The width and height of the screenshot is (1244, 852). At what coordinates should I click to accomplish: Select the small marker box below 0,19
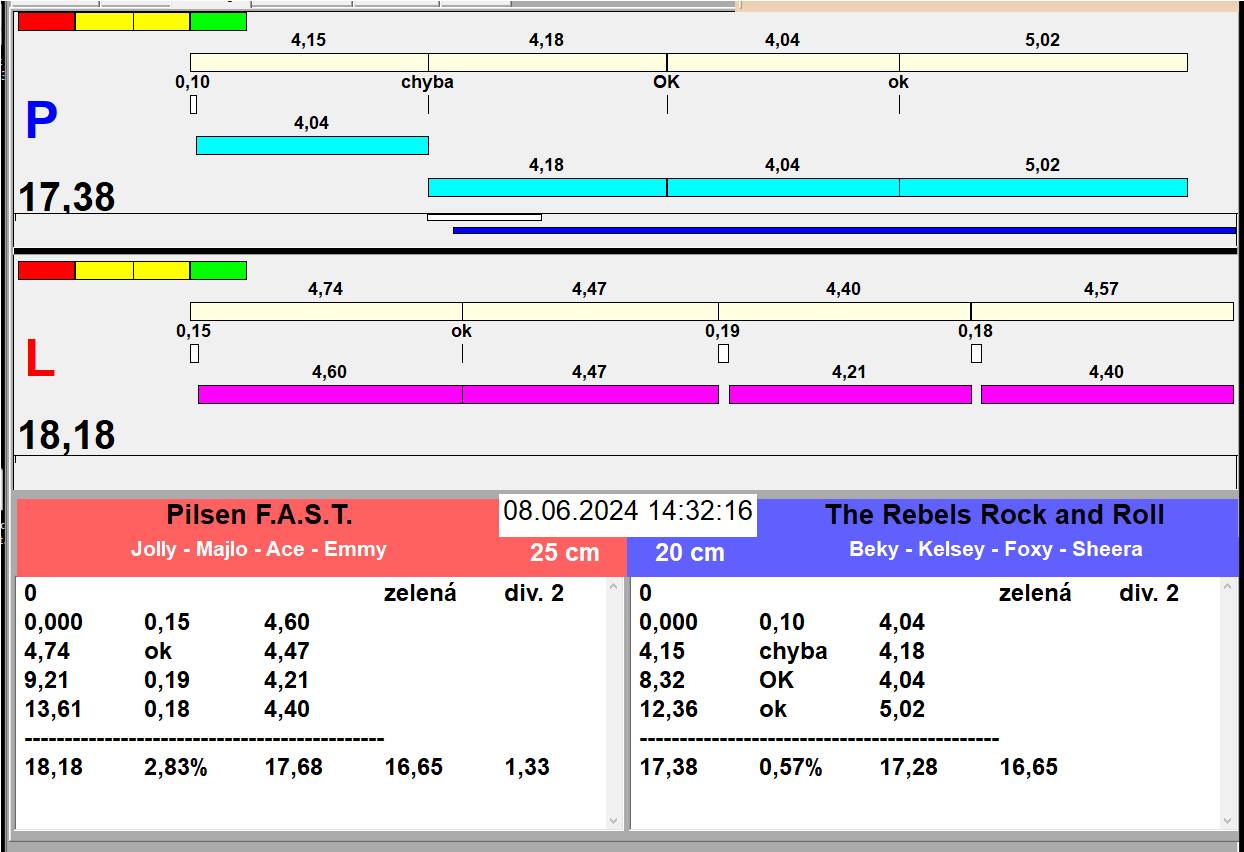click(723, 353)
